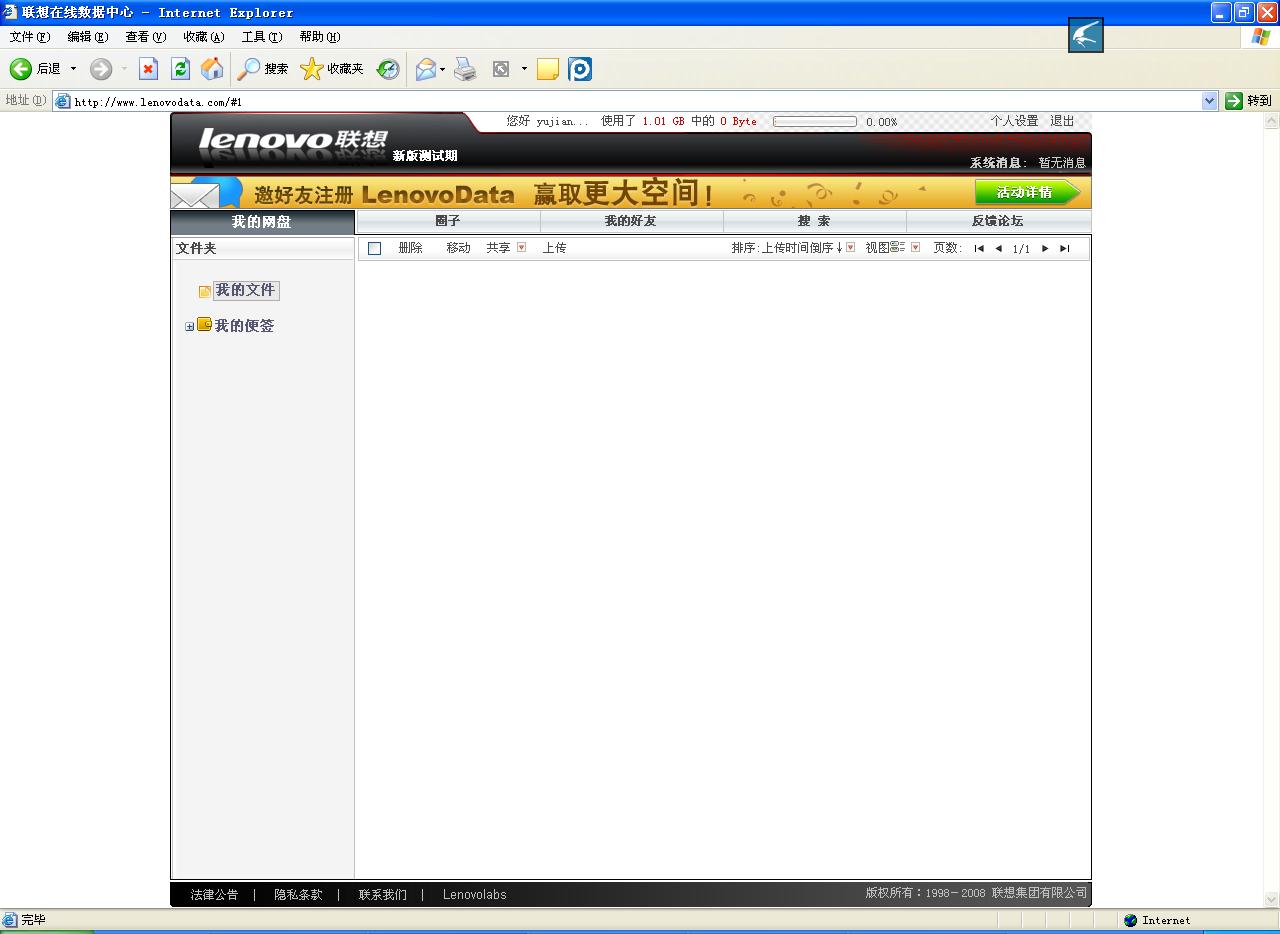Image resolution: width=1280 pixels, height=934 pixels.
Task: Select the My Files folder icon
Action: click(x=204, y=292)
